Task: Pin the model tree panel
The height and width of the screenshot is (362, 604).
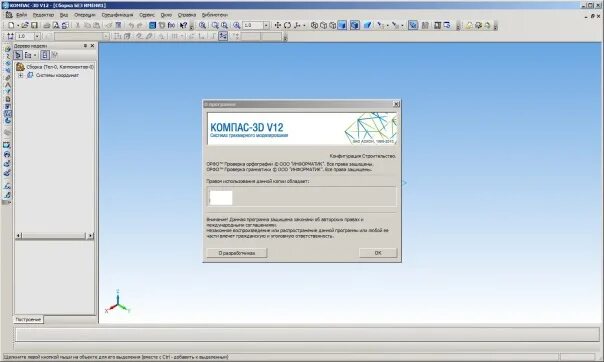Action: coord(85,45)
